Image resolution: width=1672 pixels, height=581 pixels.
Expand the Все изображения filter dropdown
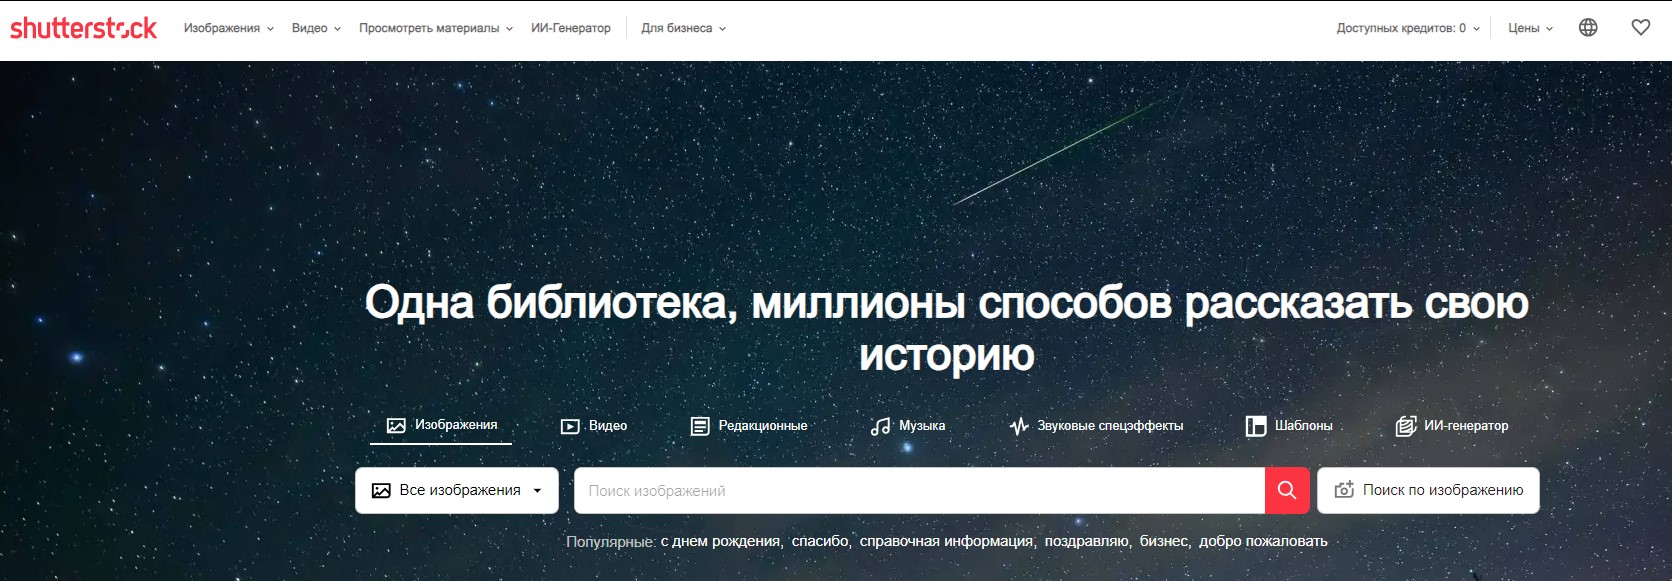(x=457, y=490)
